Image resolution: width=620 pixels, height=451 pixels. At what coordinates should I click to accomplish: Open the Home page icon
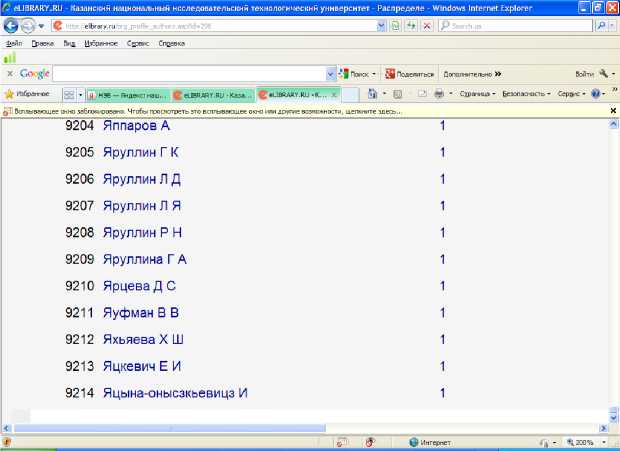pyautogui.click(x=372, y=93)
